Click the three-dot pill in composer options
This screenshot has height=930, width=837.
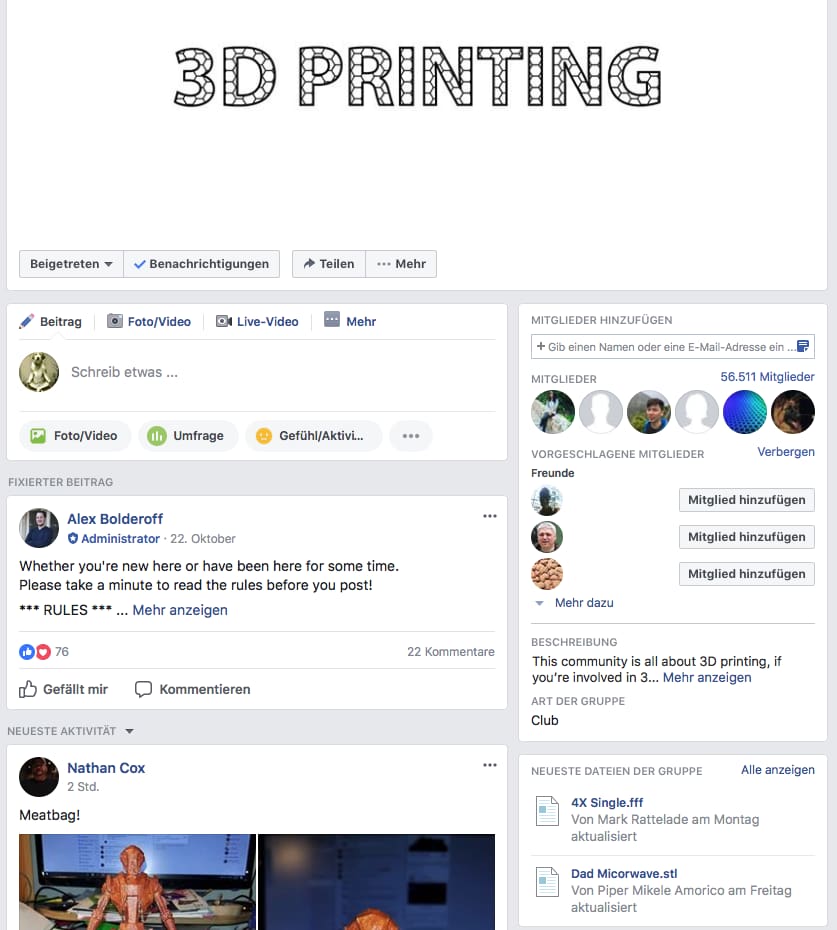(x=410, y=436)
